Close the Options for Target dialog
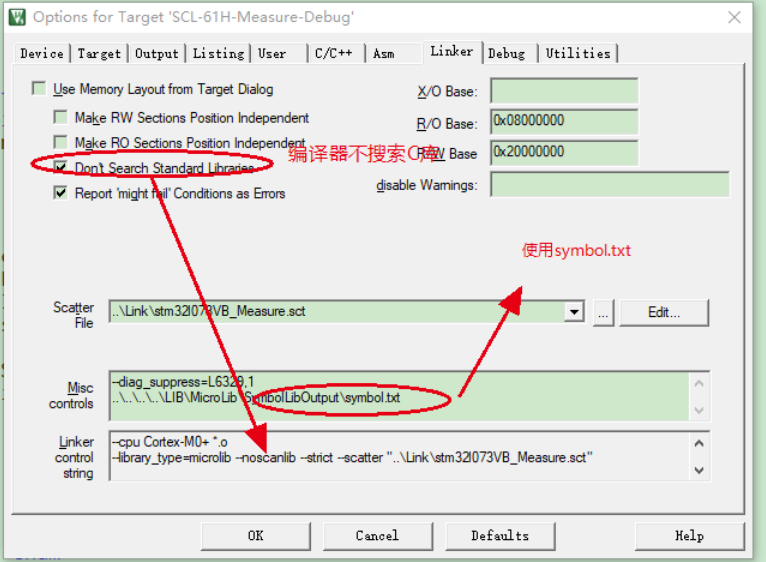766x562 pixels. pyautogui.click(x=734, y=18)
